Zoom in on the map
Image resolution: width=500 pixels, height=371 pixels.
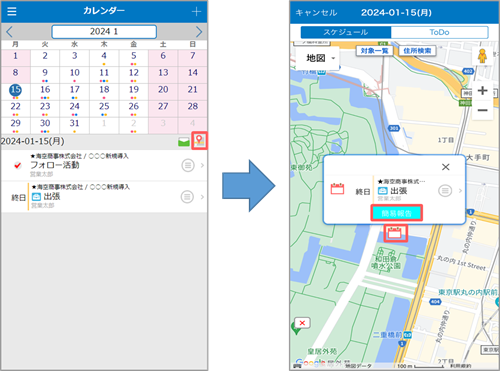click(482, 90)
